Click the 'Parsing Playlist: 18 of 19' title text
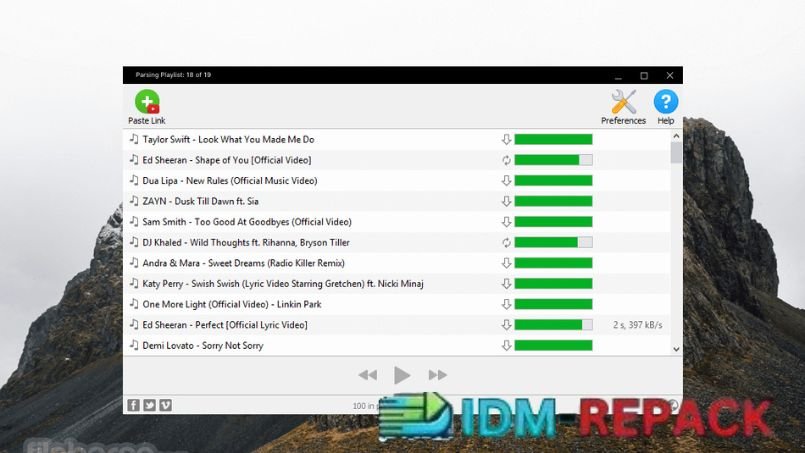This screenshot has height=453, width=805. pos(173,75)
